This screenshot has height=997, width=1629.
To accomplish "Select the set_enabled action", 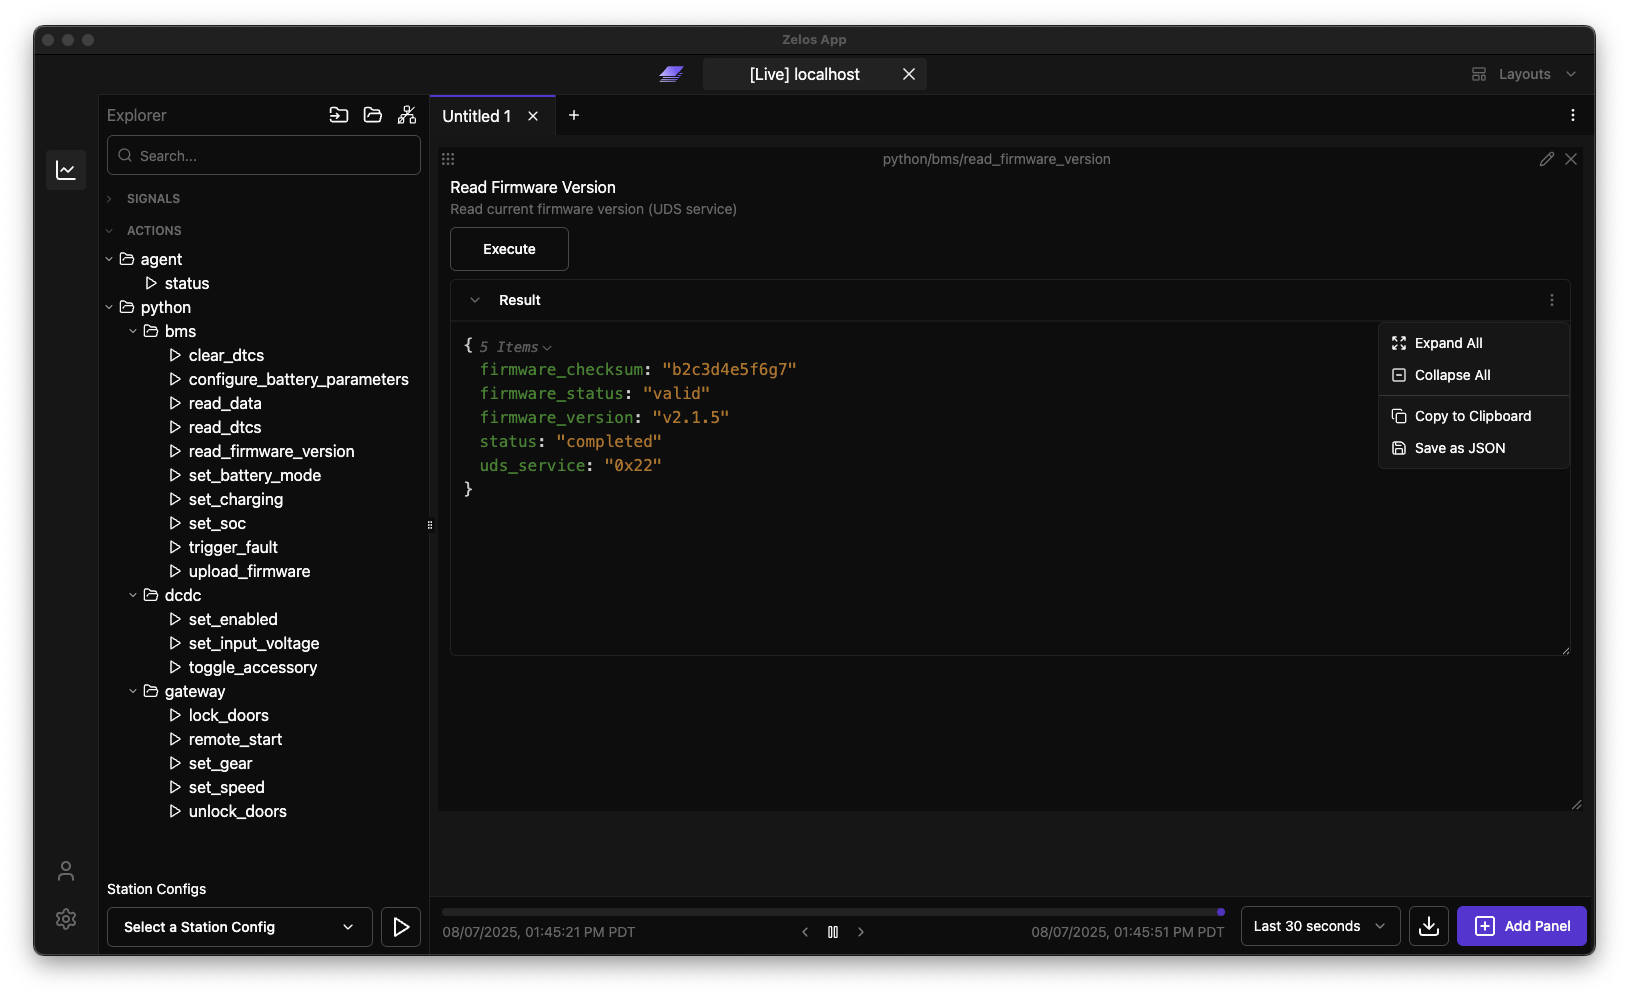I will coord(233,619).
